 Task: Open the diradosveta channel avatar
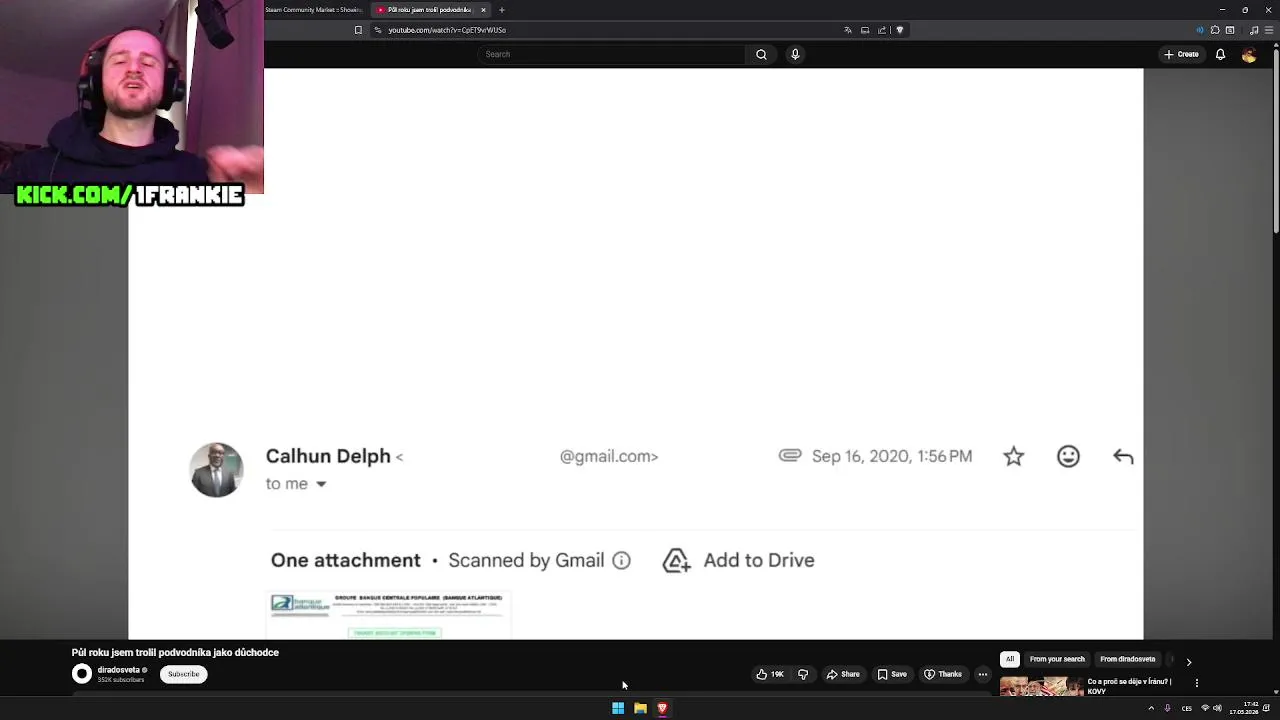tap(82, 674)
